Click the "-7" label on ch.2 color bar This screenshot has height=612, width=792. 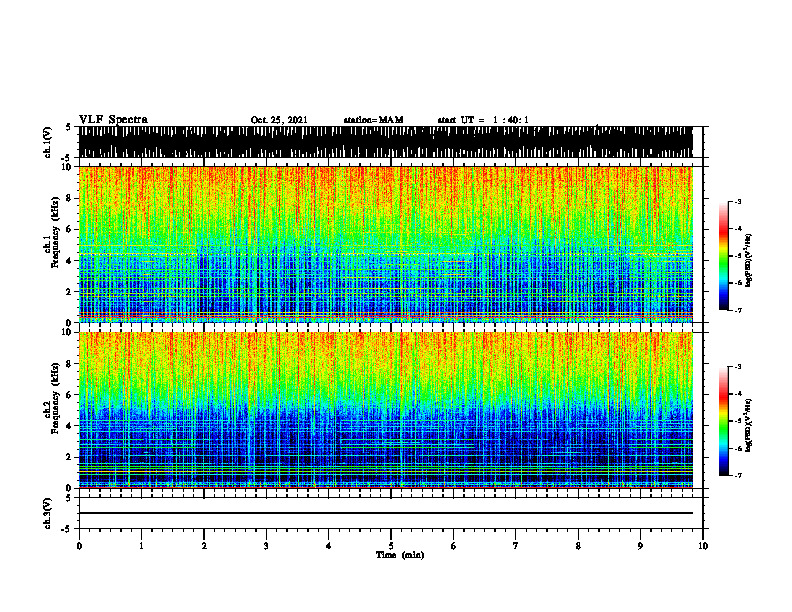pos(737,475)
